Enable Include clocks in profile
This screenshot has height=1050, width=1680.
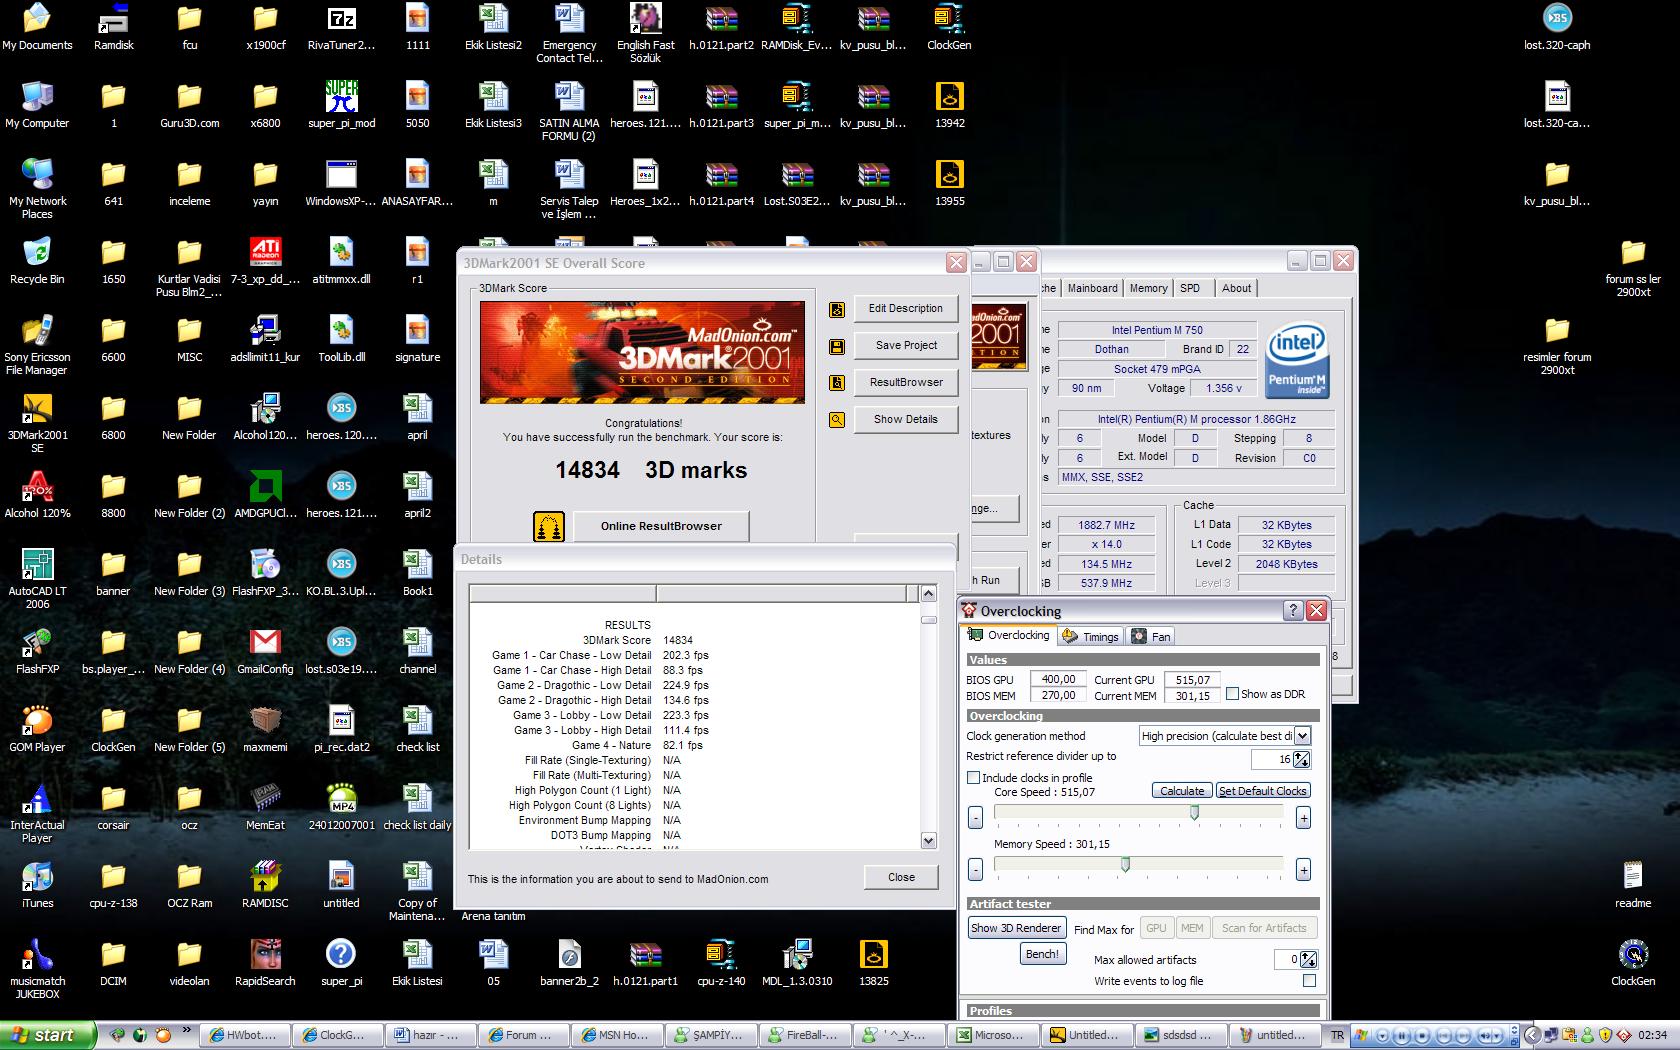(974, 777)
